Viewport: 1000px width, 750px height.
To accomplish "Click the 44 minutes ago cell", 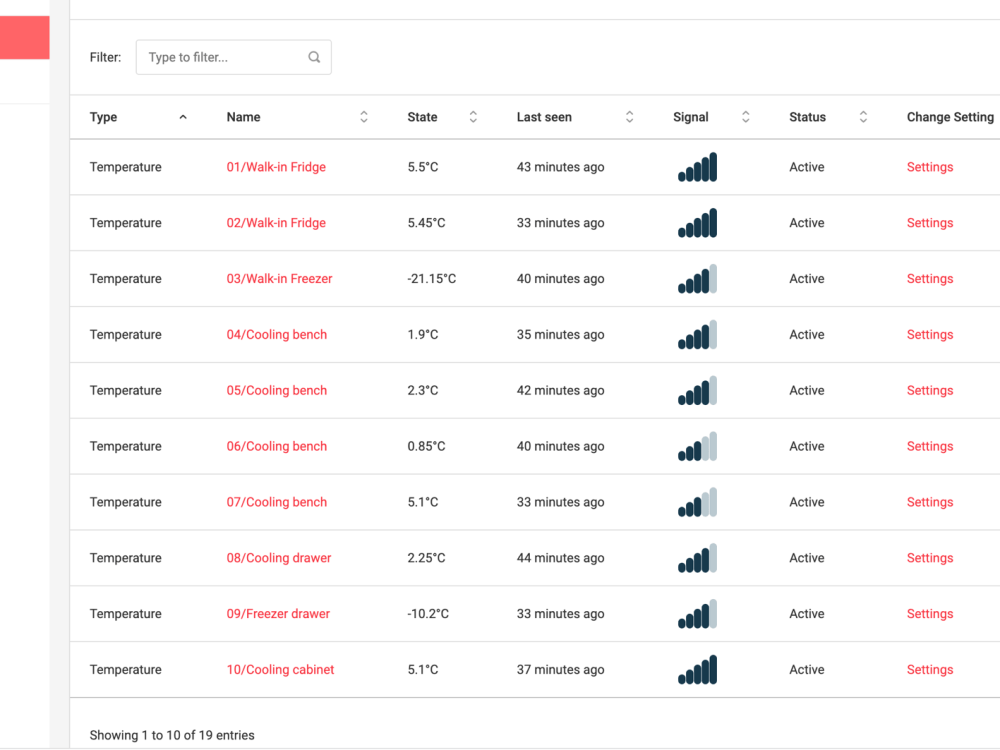I will click(561, 558).
